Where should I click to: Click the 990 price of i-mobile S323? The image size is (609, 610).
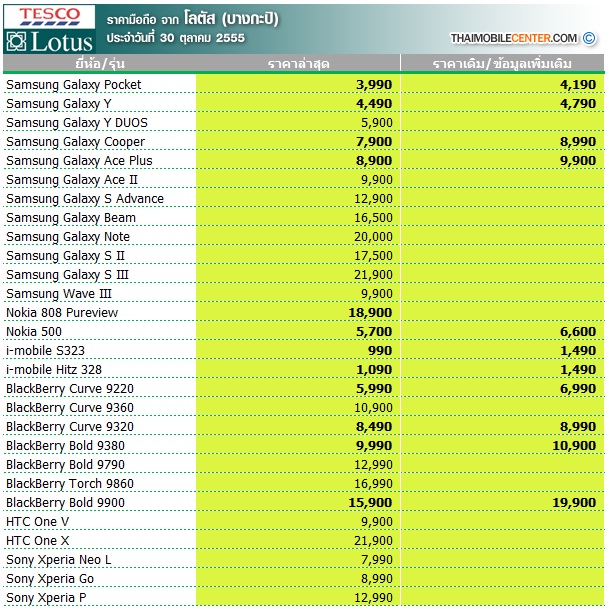pos(380,351)
